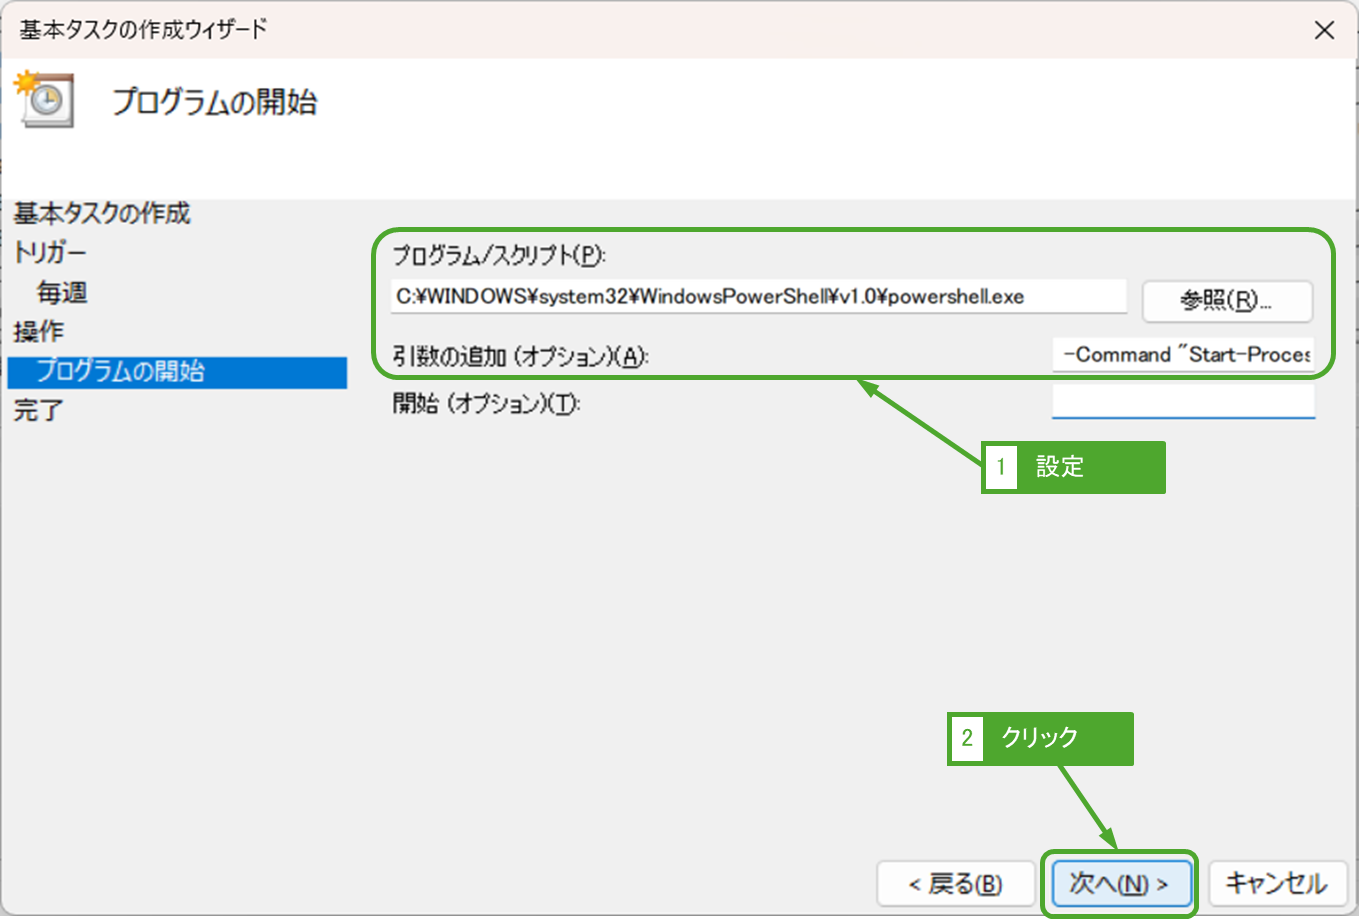1359x919 pixels.
Task: Go back with the 戻る(B) button
Action: [955, 884]
